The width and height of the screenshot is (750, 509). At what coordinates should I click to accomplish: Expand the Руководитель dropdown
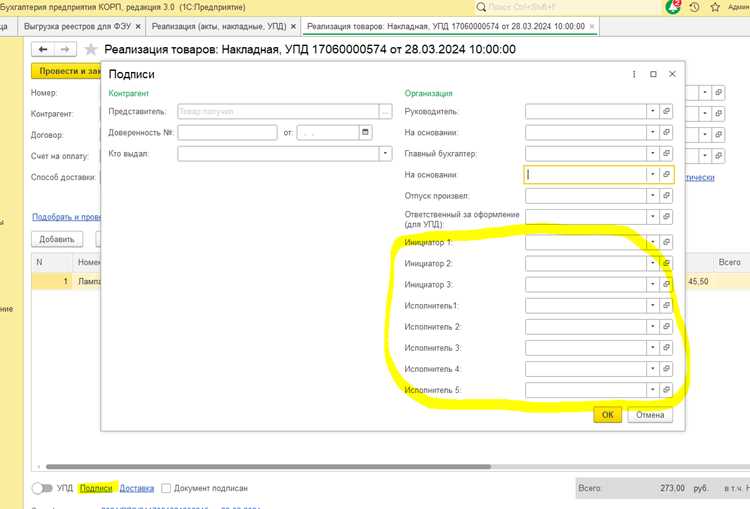[652, 111]
